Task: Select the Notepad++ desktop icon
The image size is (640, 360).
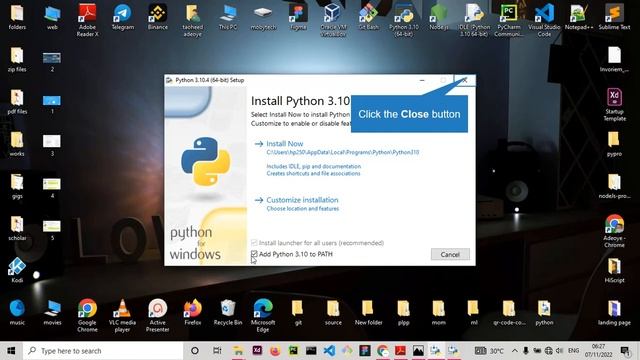Action: click(x=579, y=17)
